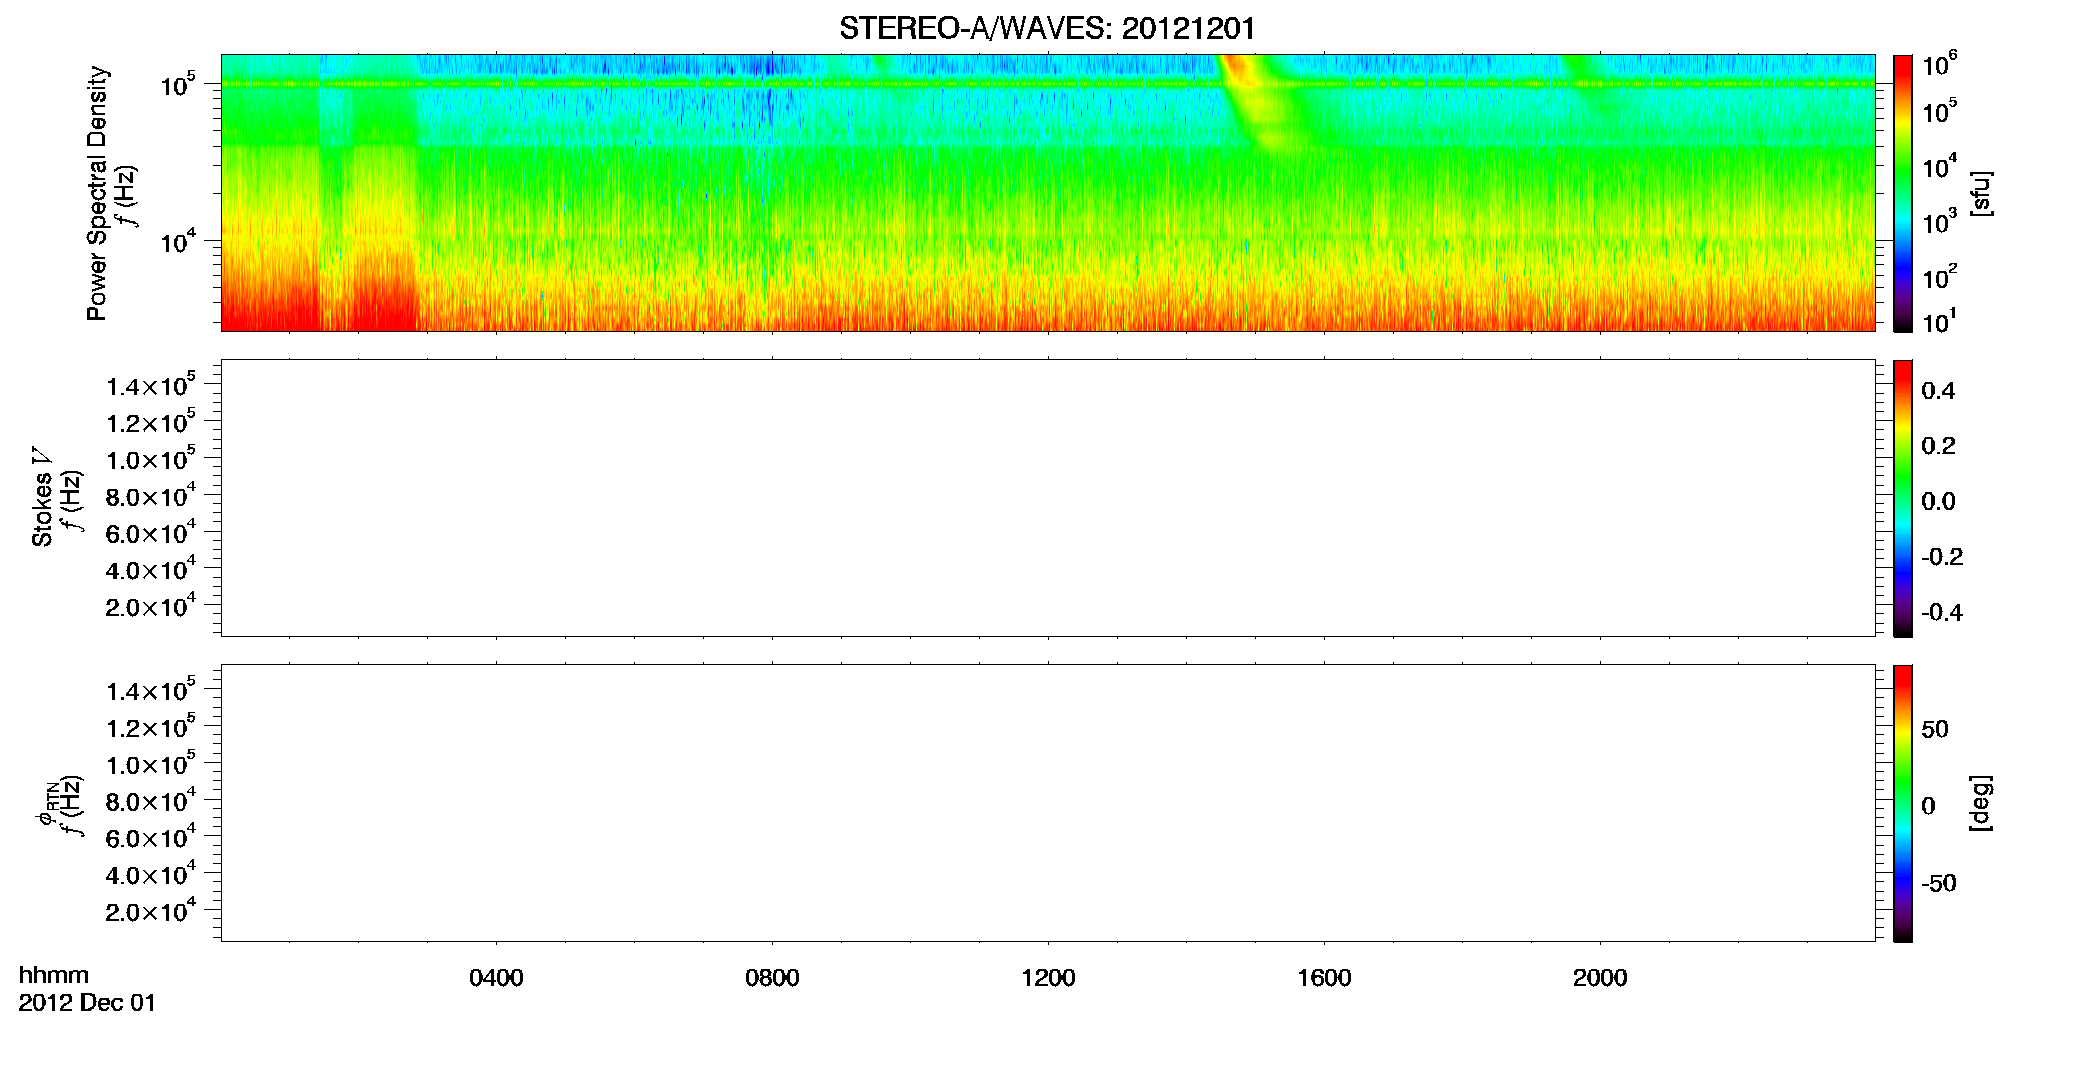This screenshot has width=2096, height=1080.
Task: Click the 1600 time axis label
Action: pos(1324,978)
